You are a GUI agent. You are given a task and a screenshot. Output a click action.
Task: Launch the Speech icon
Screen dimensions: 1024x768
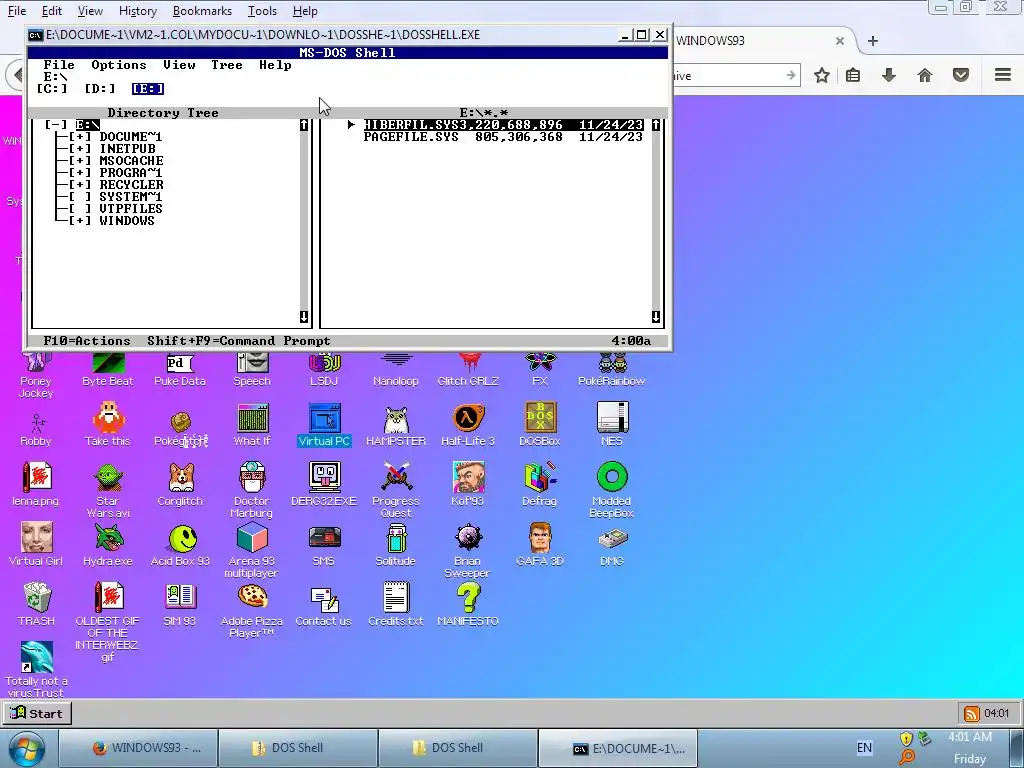coord(251,369)
